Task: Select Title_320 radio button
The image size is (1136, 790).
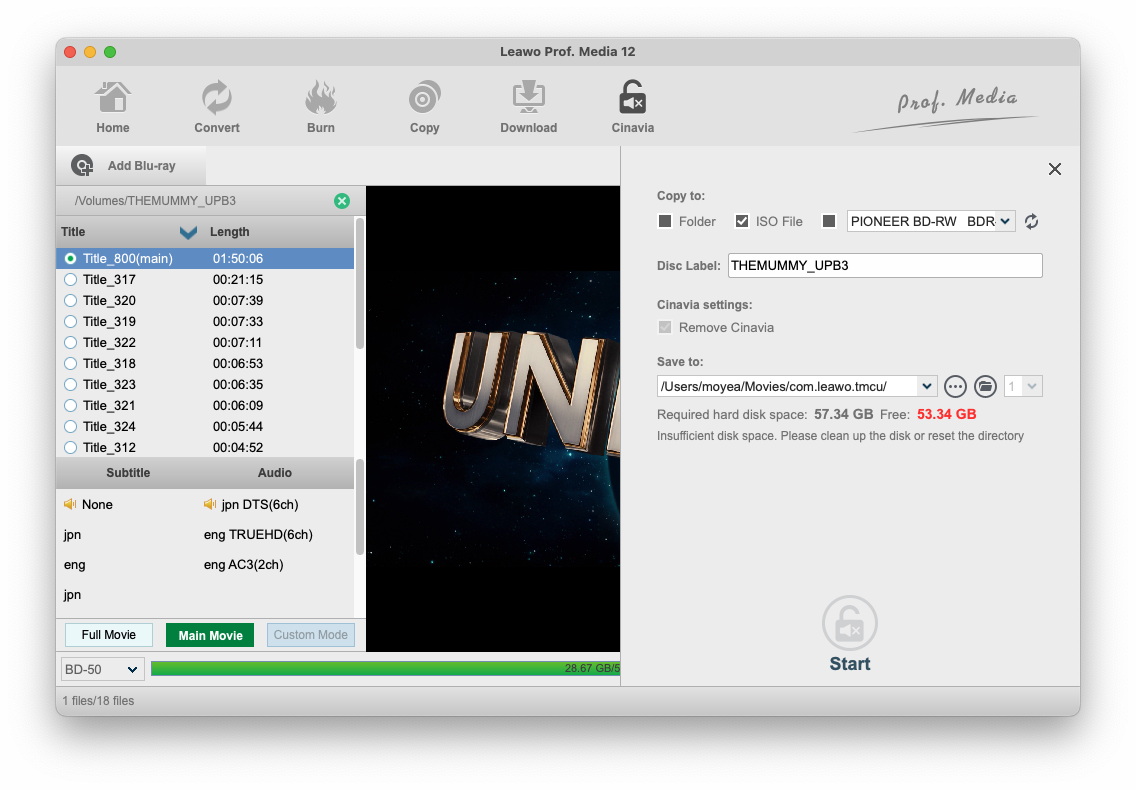Action: (x=70, y=301)
